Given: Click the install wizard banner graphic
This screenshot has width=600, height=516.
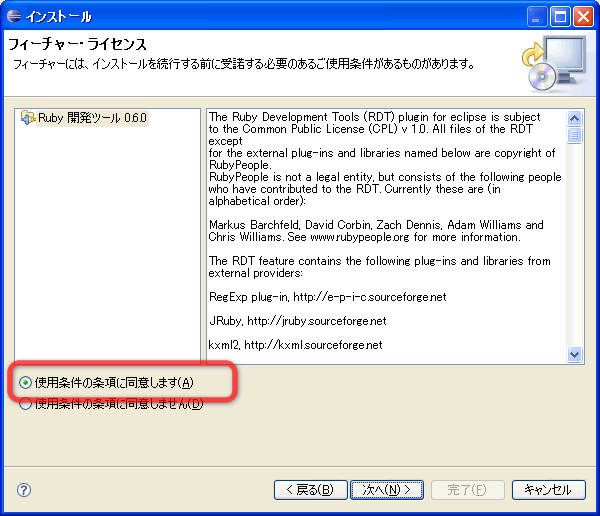Looking at the screenshot, I should (552, 60).
